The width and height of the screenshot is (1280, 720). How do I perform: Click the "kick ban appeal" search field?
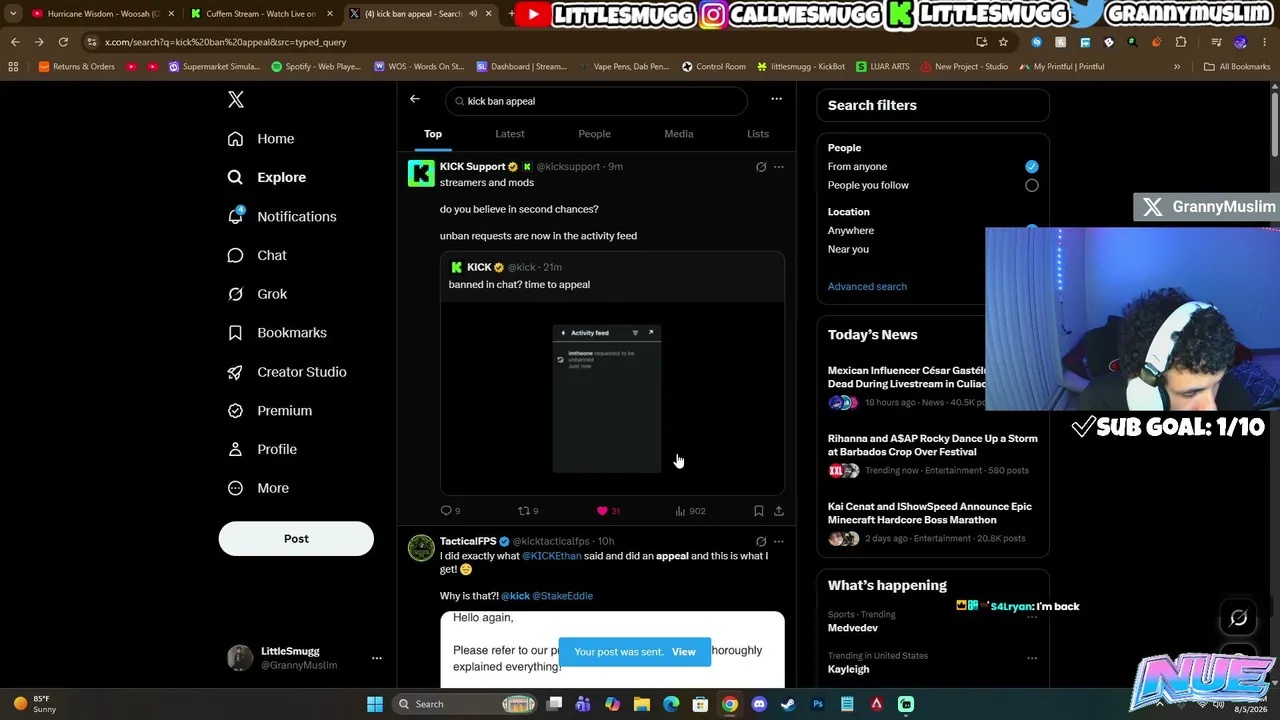pos(597,101)
